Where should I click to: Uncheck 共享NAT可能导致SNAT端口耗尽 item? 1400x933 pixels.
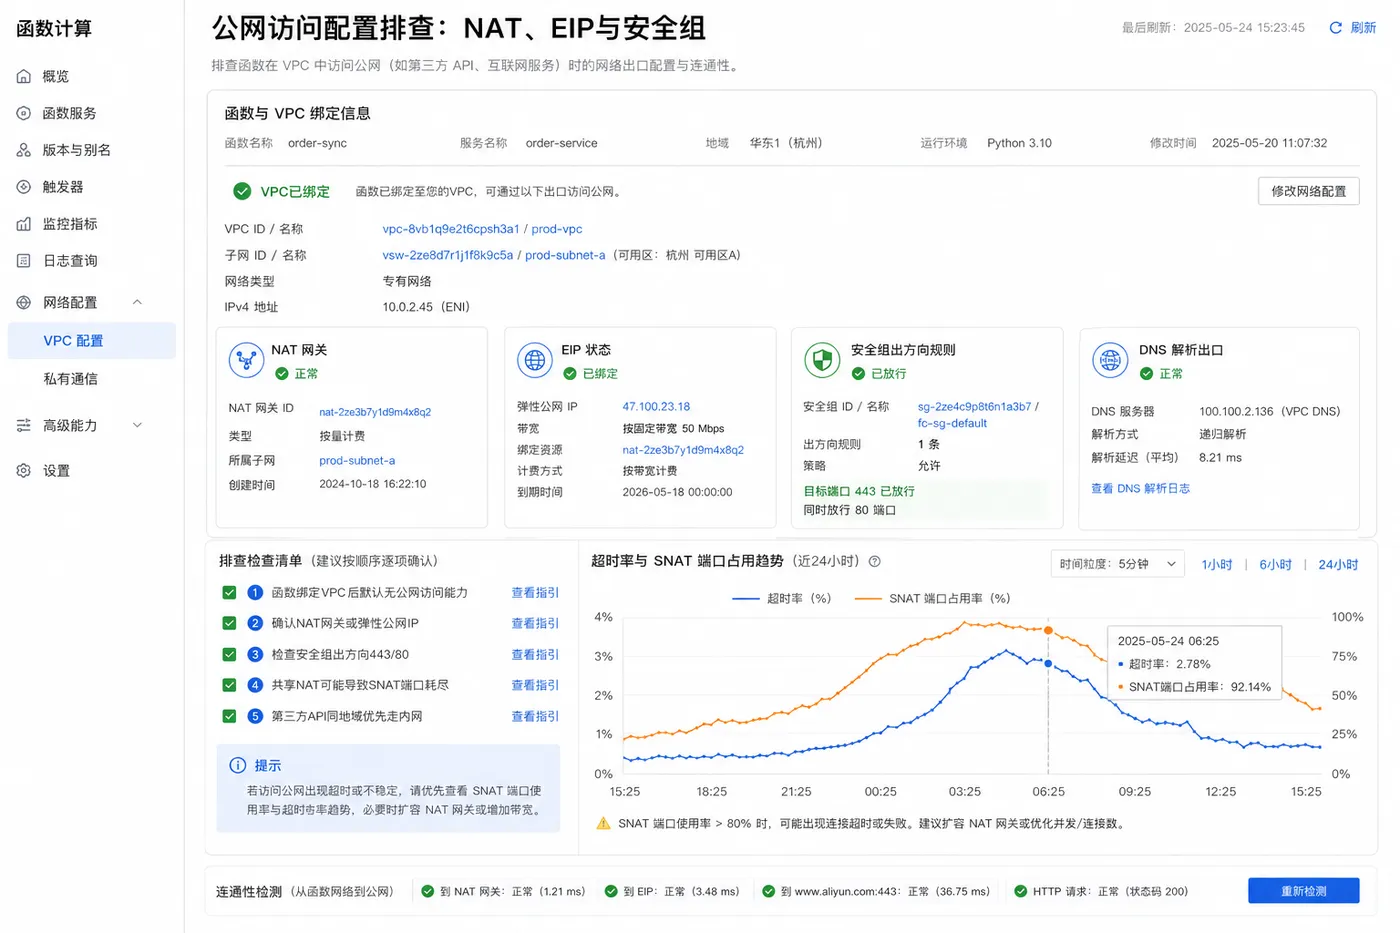(229, 685)
